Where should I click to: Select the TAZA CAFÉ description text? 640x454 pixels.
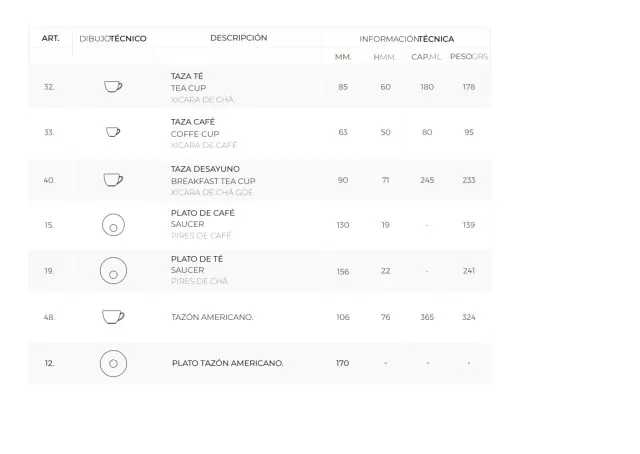(193, 122)
